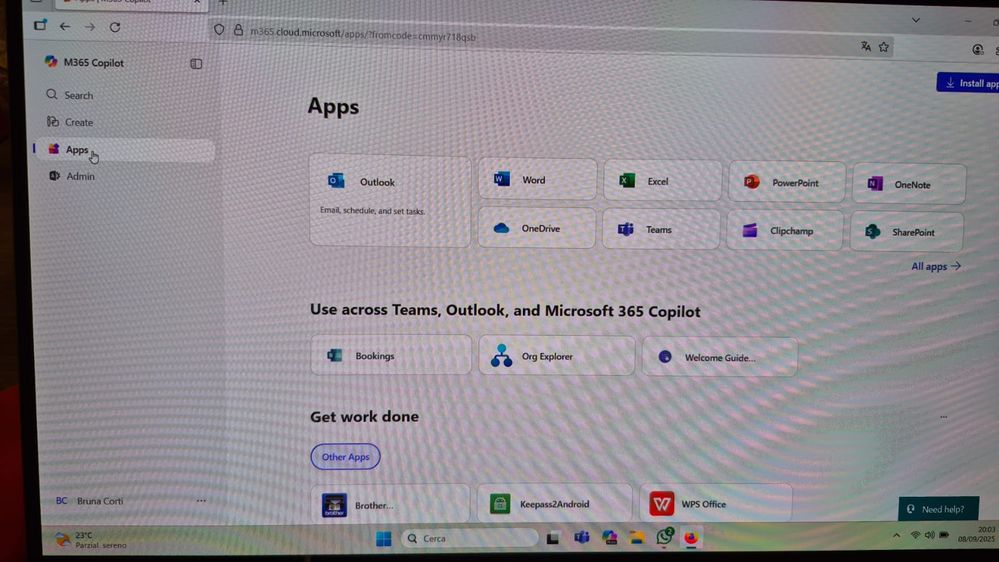Collapse the M365 Copilot sidebar panel icon
Screen dimensions: 999x562
click(196, 64)
